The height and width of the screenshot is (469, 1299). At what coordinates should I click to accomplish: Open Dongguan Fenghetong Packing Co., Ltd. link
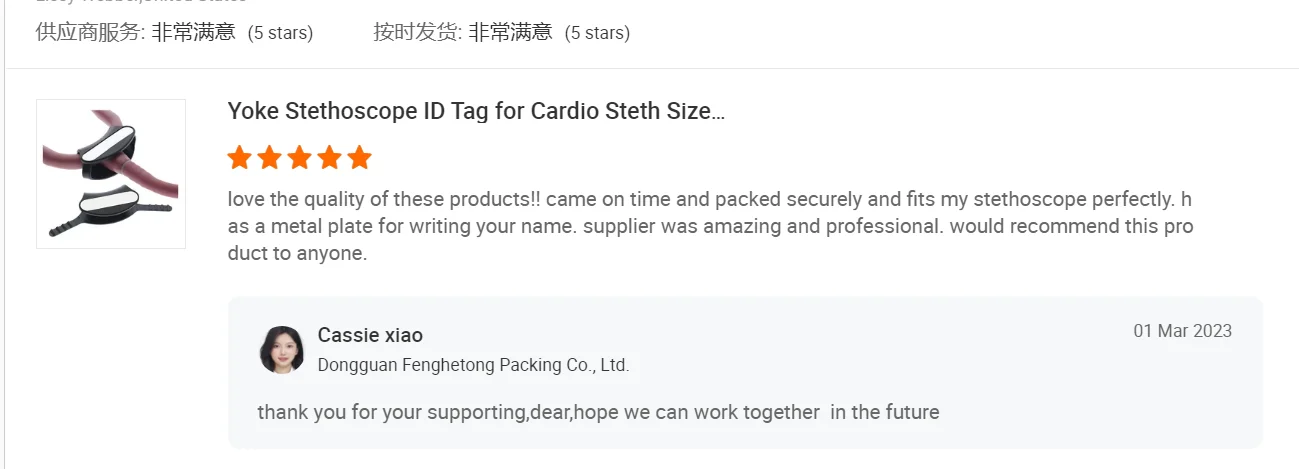[473, 365]
